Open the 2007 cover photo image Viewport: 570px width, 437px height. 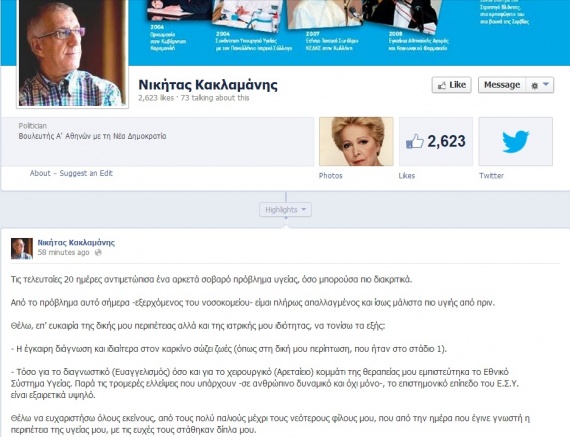[x=325, y=14]
